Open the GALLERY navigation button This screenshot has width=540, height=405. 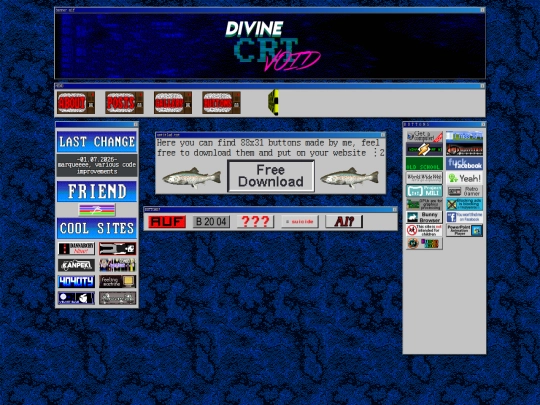173,103
